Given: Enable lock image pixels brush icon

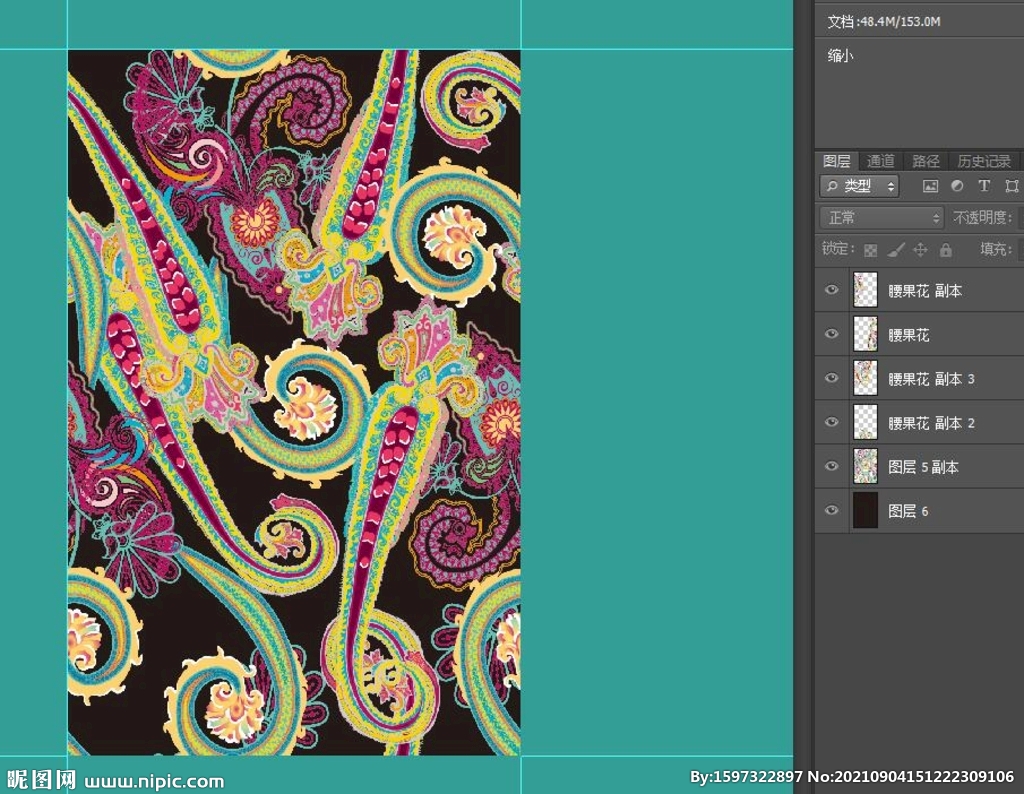Looking at the screenshot, I should point(896,250).
